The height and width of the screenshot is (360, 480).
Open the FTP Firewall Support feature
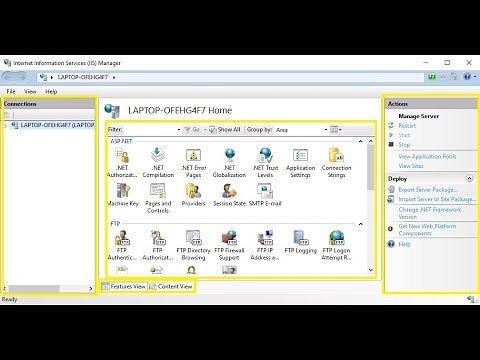coord(229,245)
